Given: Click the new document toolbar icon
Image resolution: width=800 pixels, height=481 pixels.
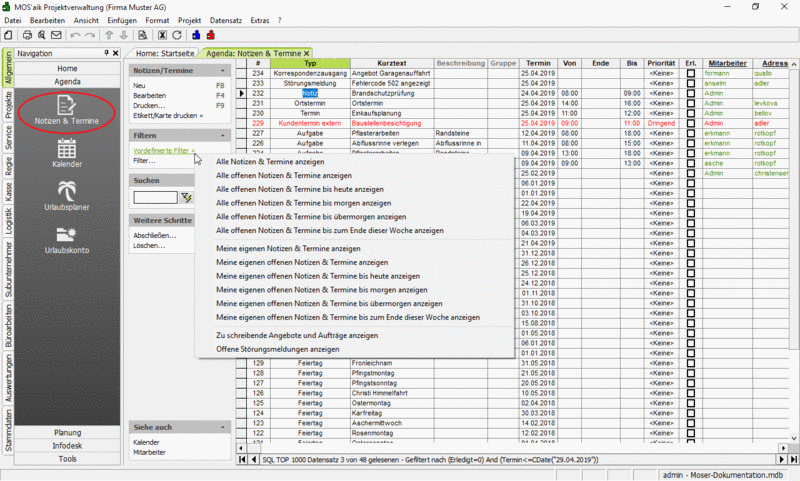Looking at the screenshot, I should pyautogui.click(x=8, y=35).
